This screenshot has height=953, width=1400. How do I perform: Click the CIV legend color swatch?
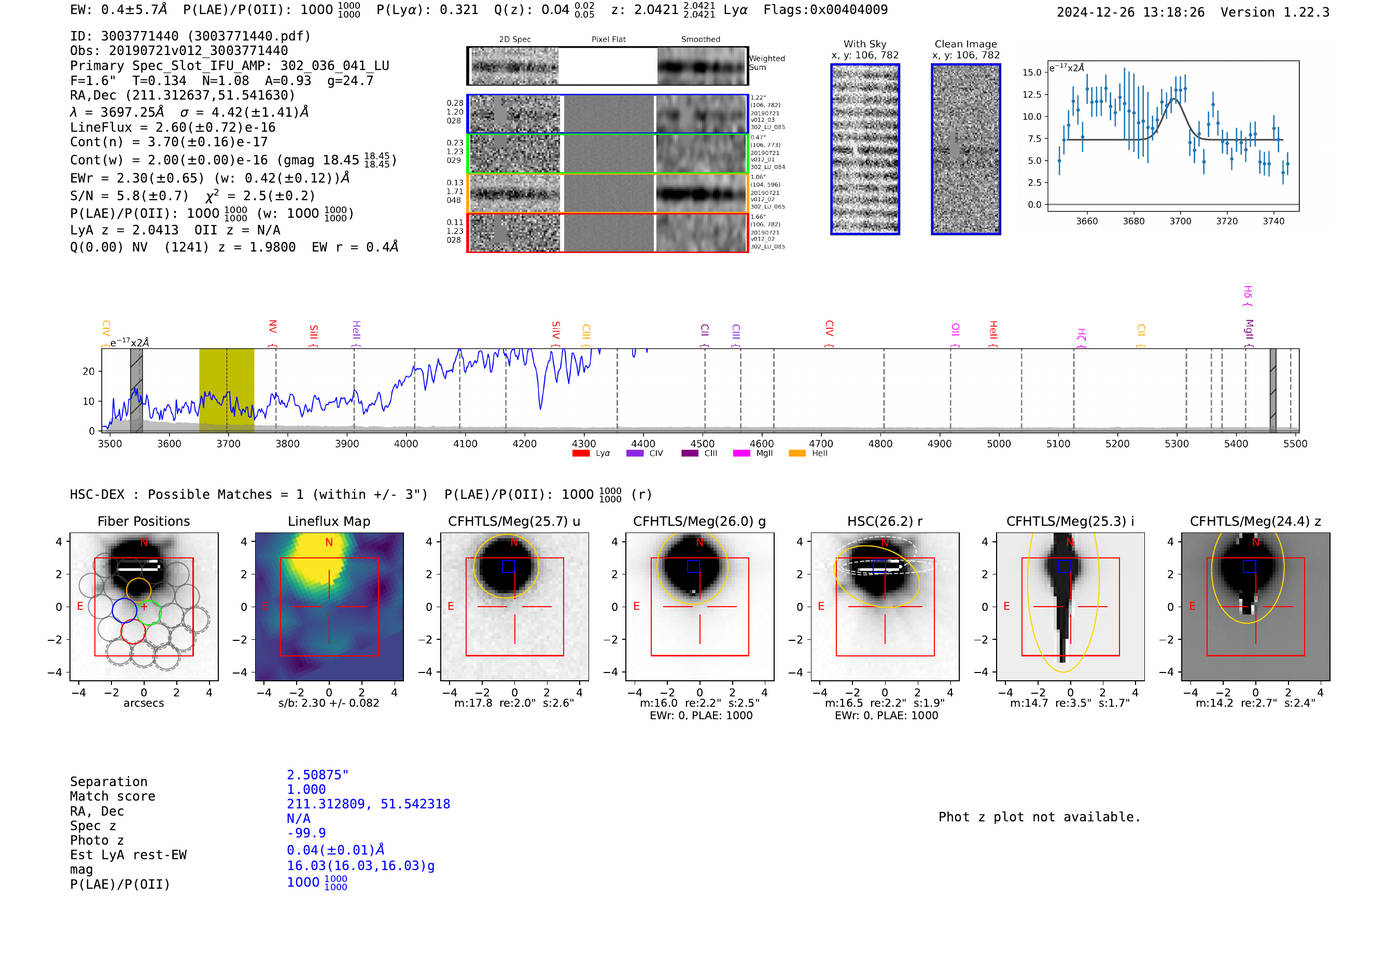tap(635, 454)
